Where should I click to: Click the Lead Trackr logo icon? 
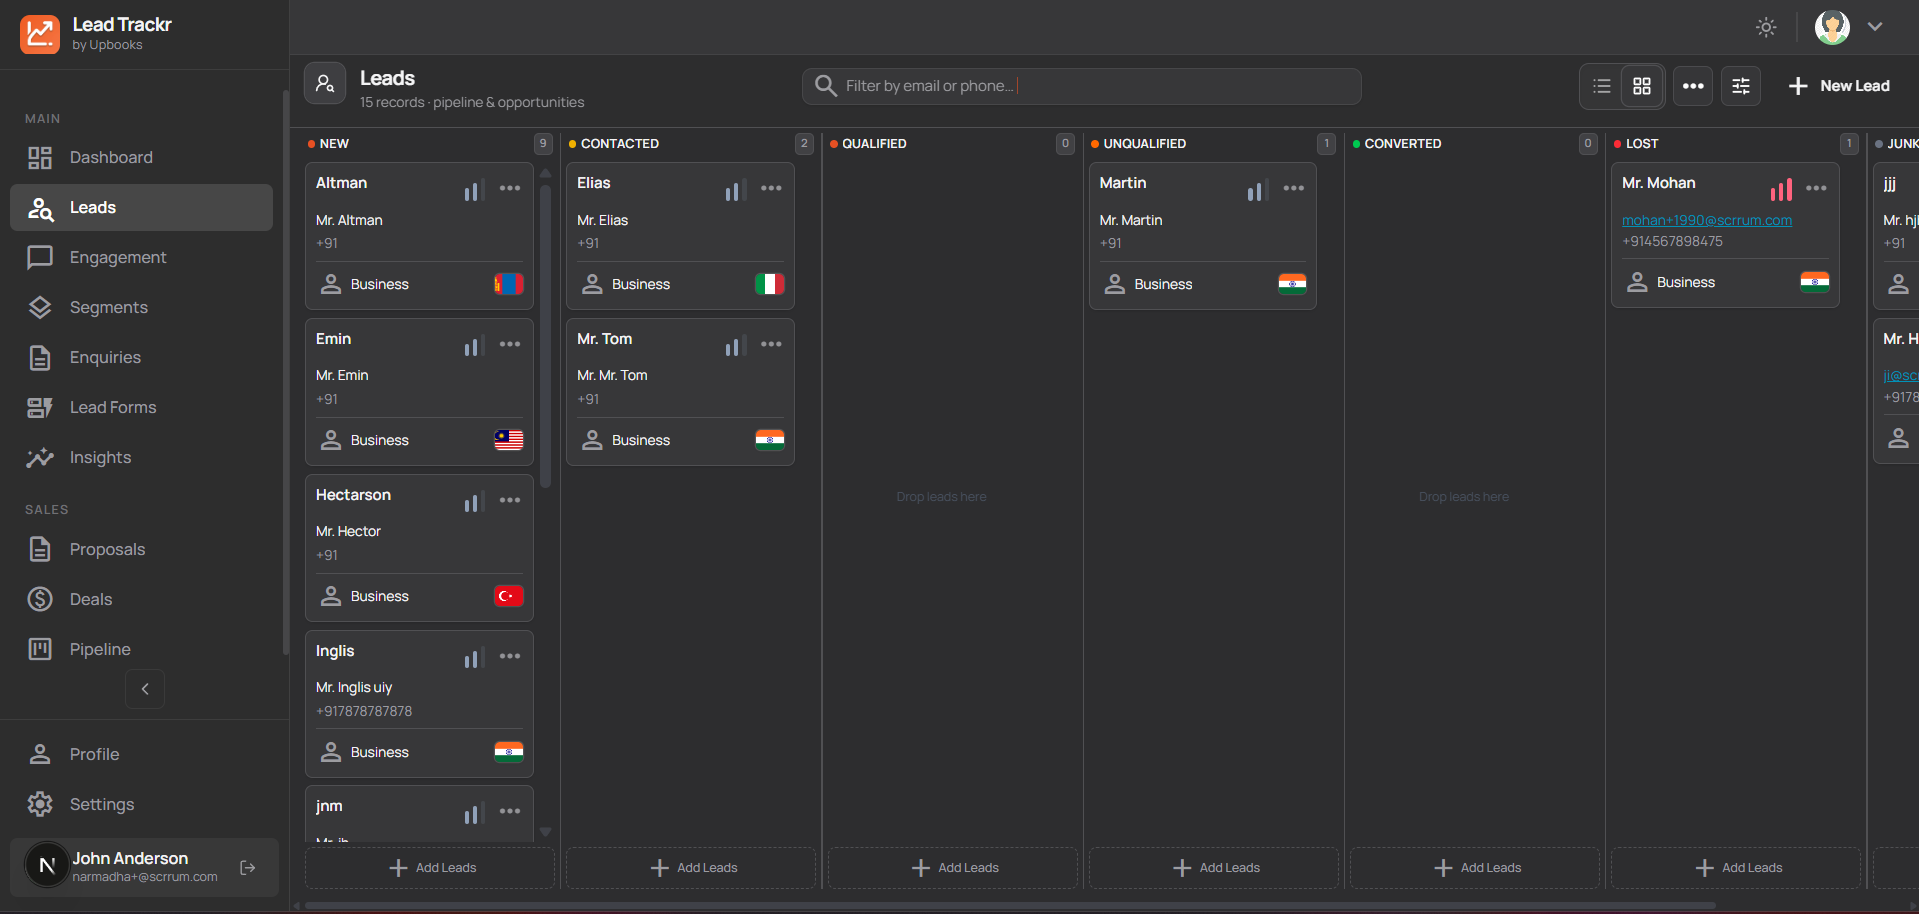pos(40,34)
